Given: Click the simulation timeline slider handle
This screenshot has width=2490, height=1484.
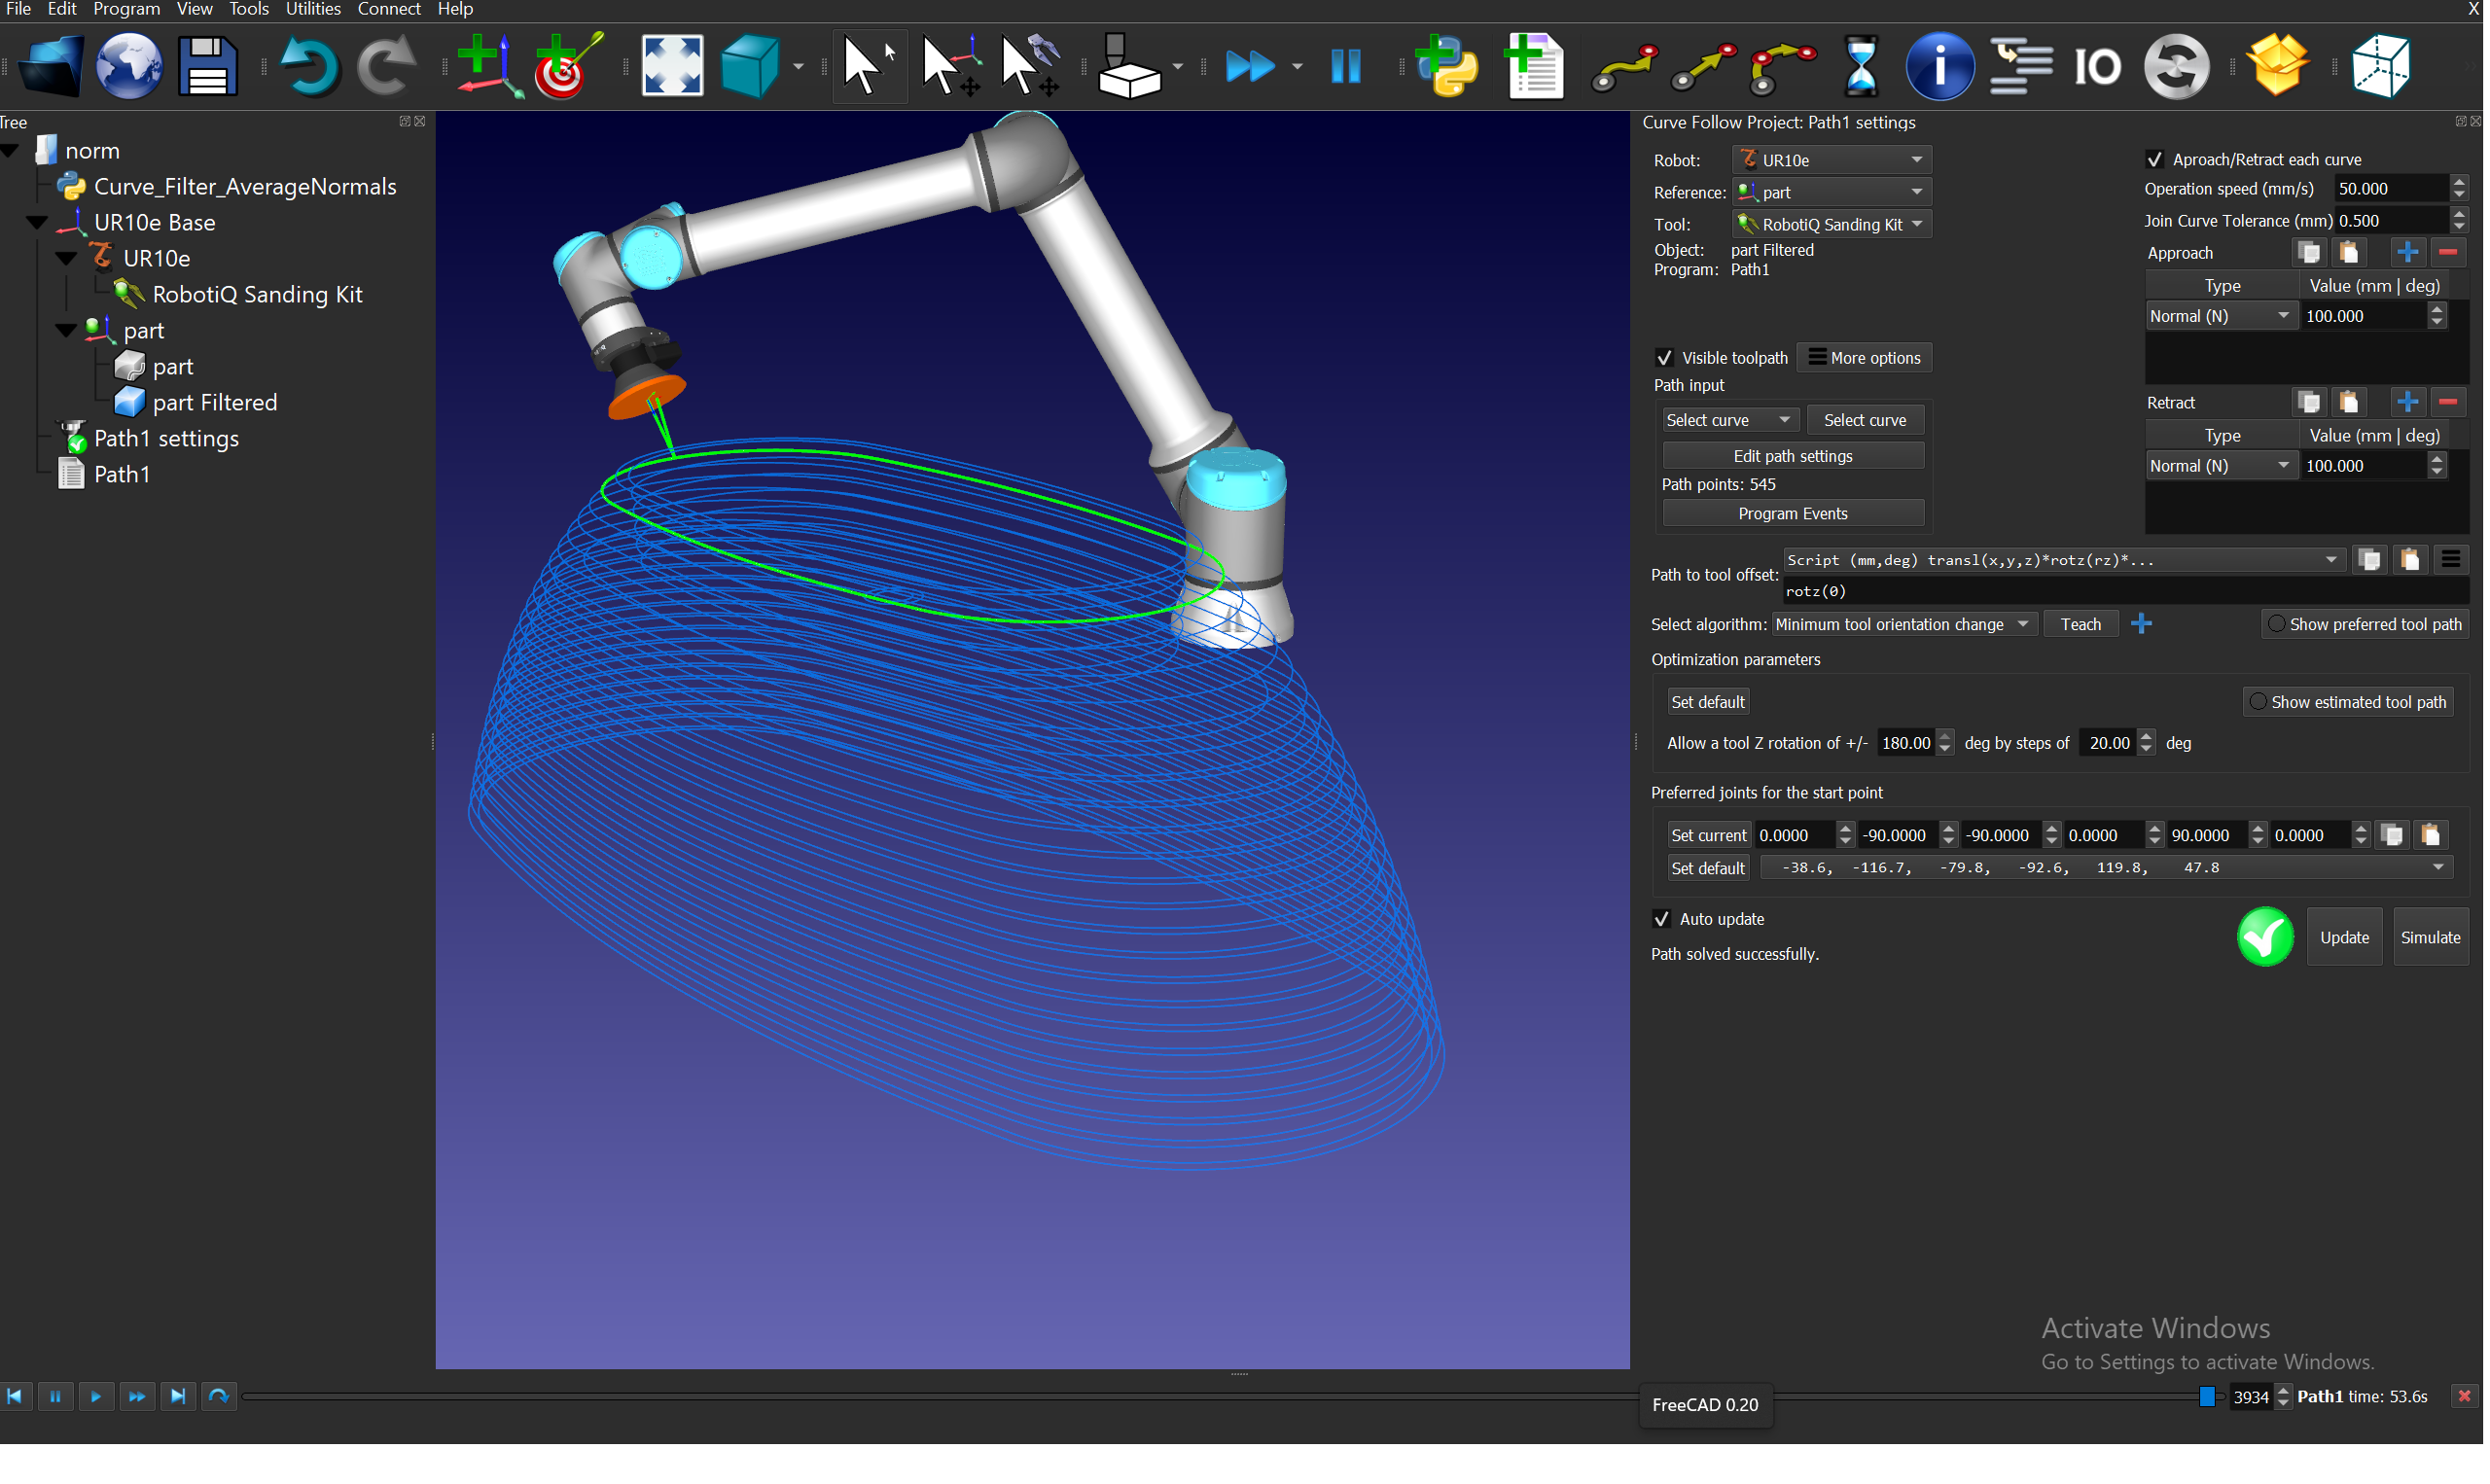Looking at the screenshot, I should coord(2207,1397).
